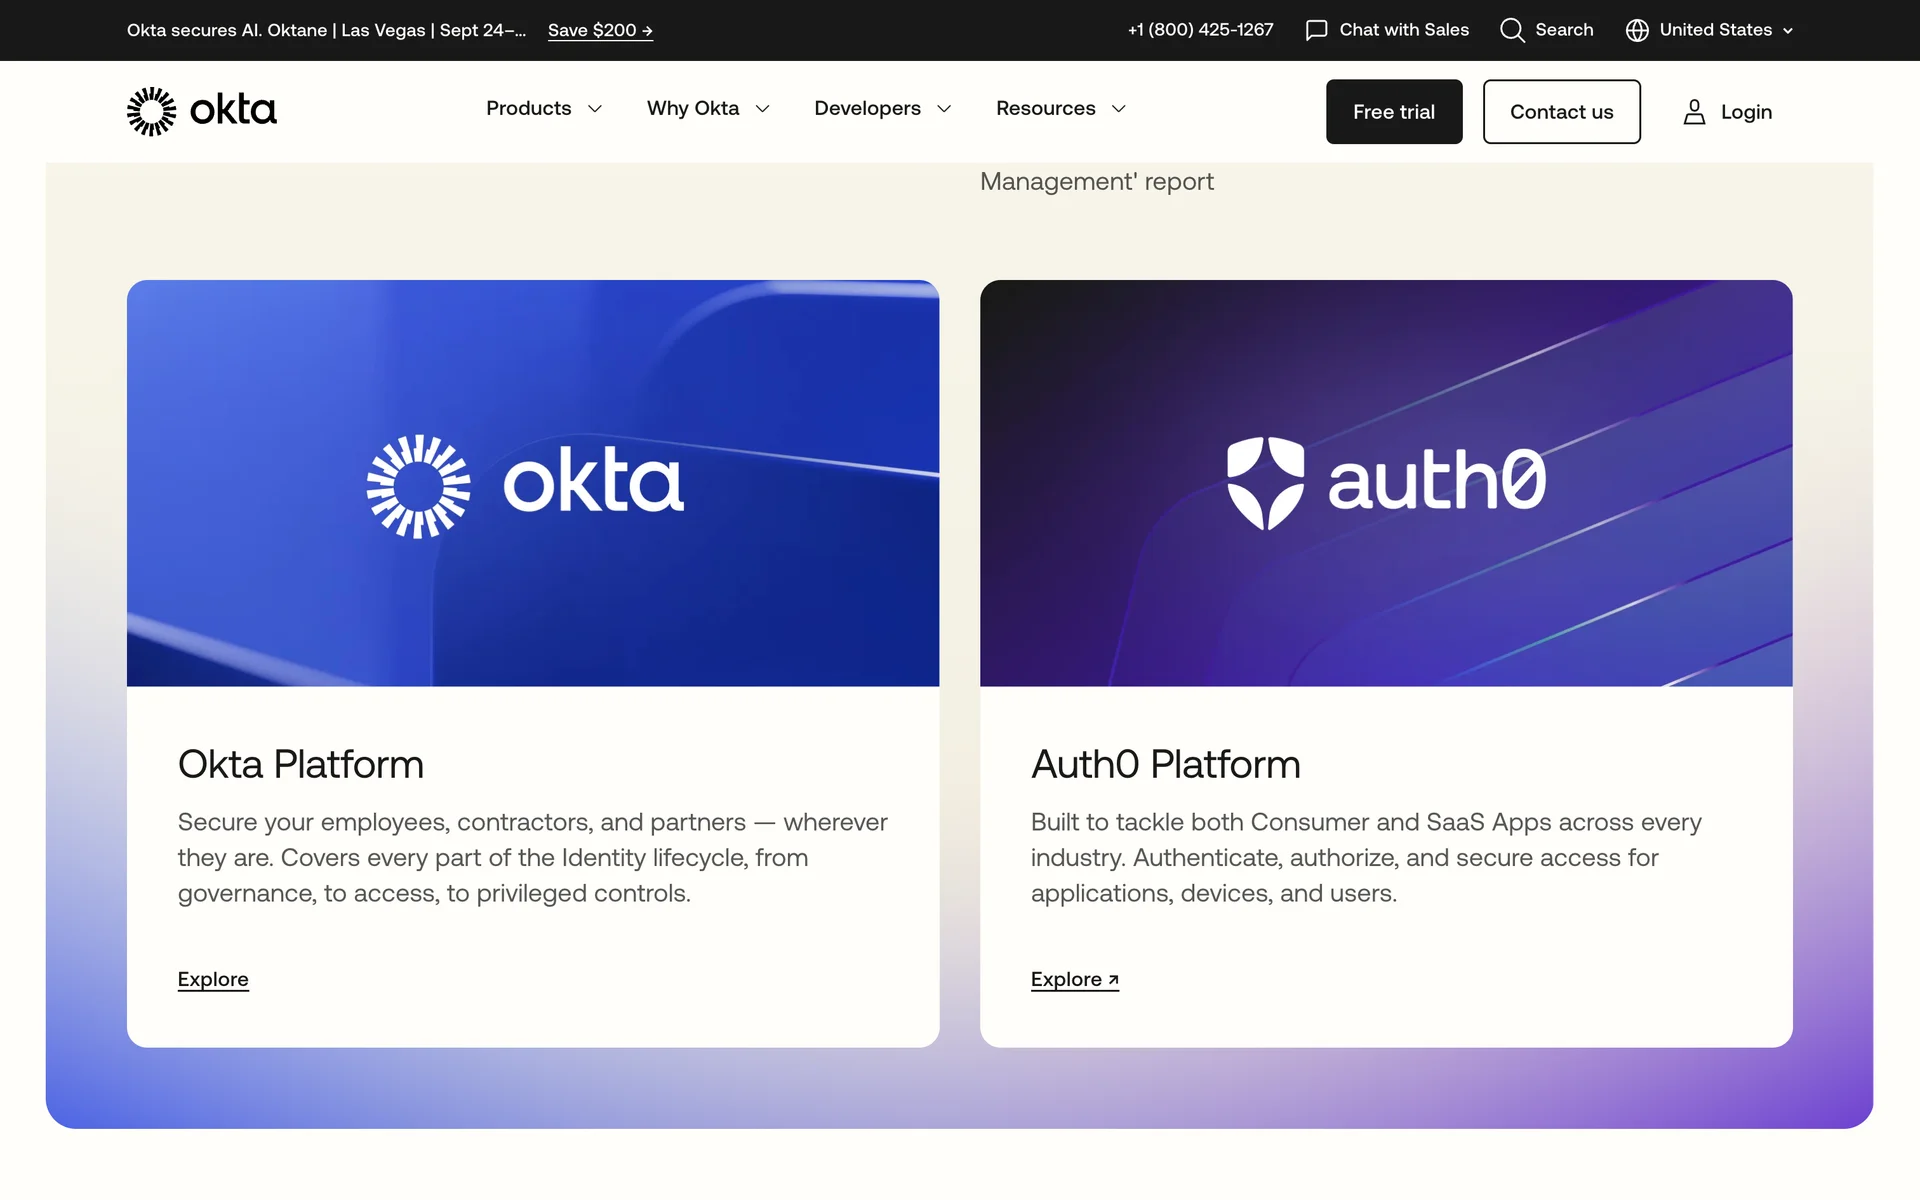Open the Developers menu

coord(867,108)
